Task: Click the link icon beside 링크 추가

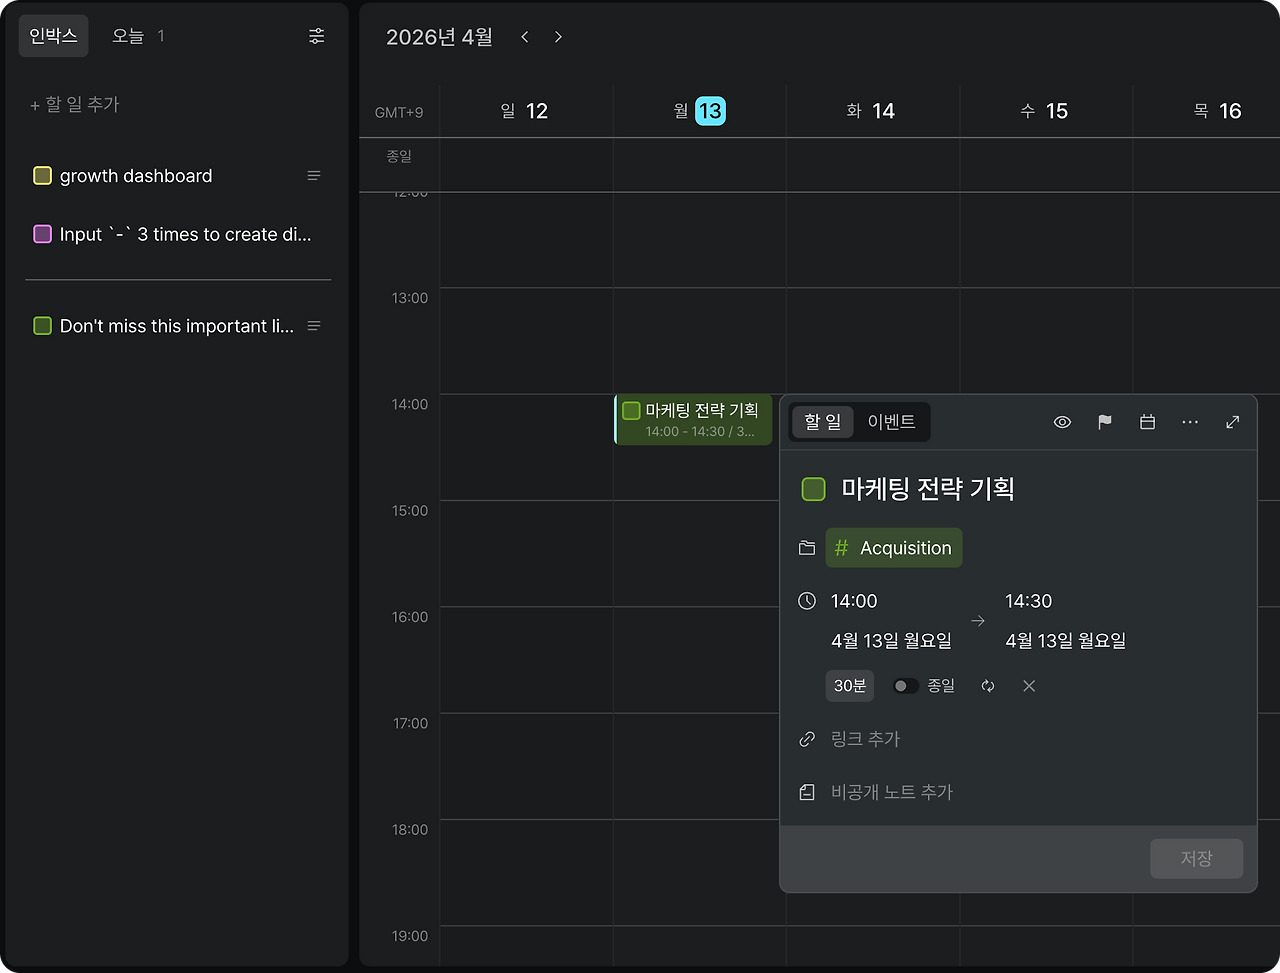Action: click(807, 739)
